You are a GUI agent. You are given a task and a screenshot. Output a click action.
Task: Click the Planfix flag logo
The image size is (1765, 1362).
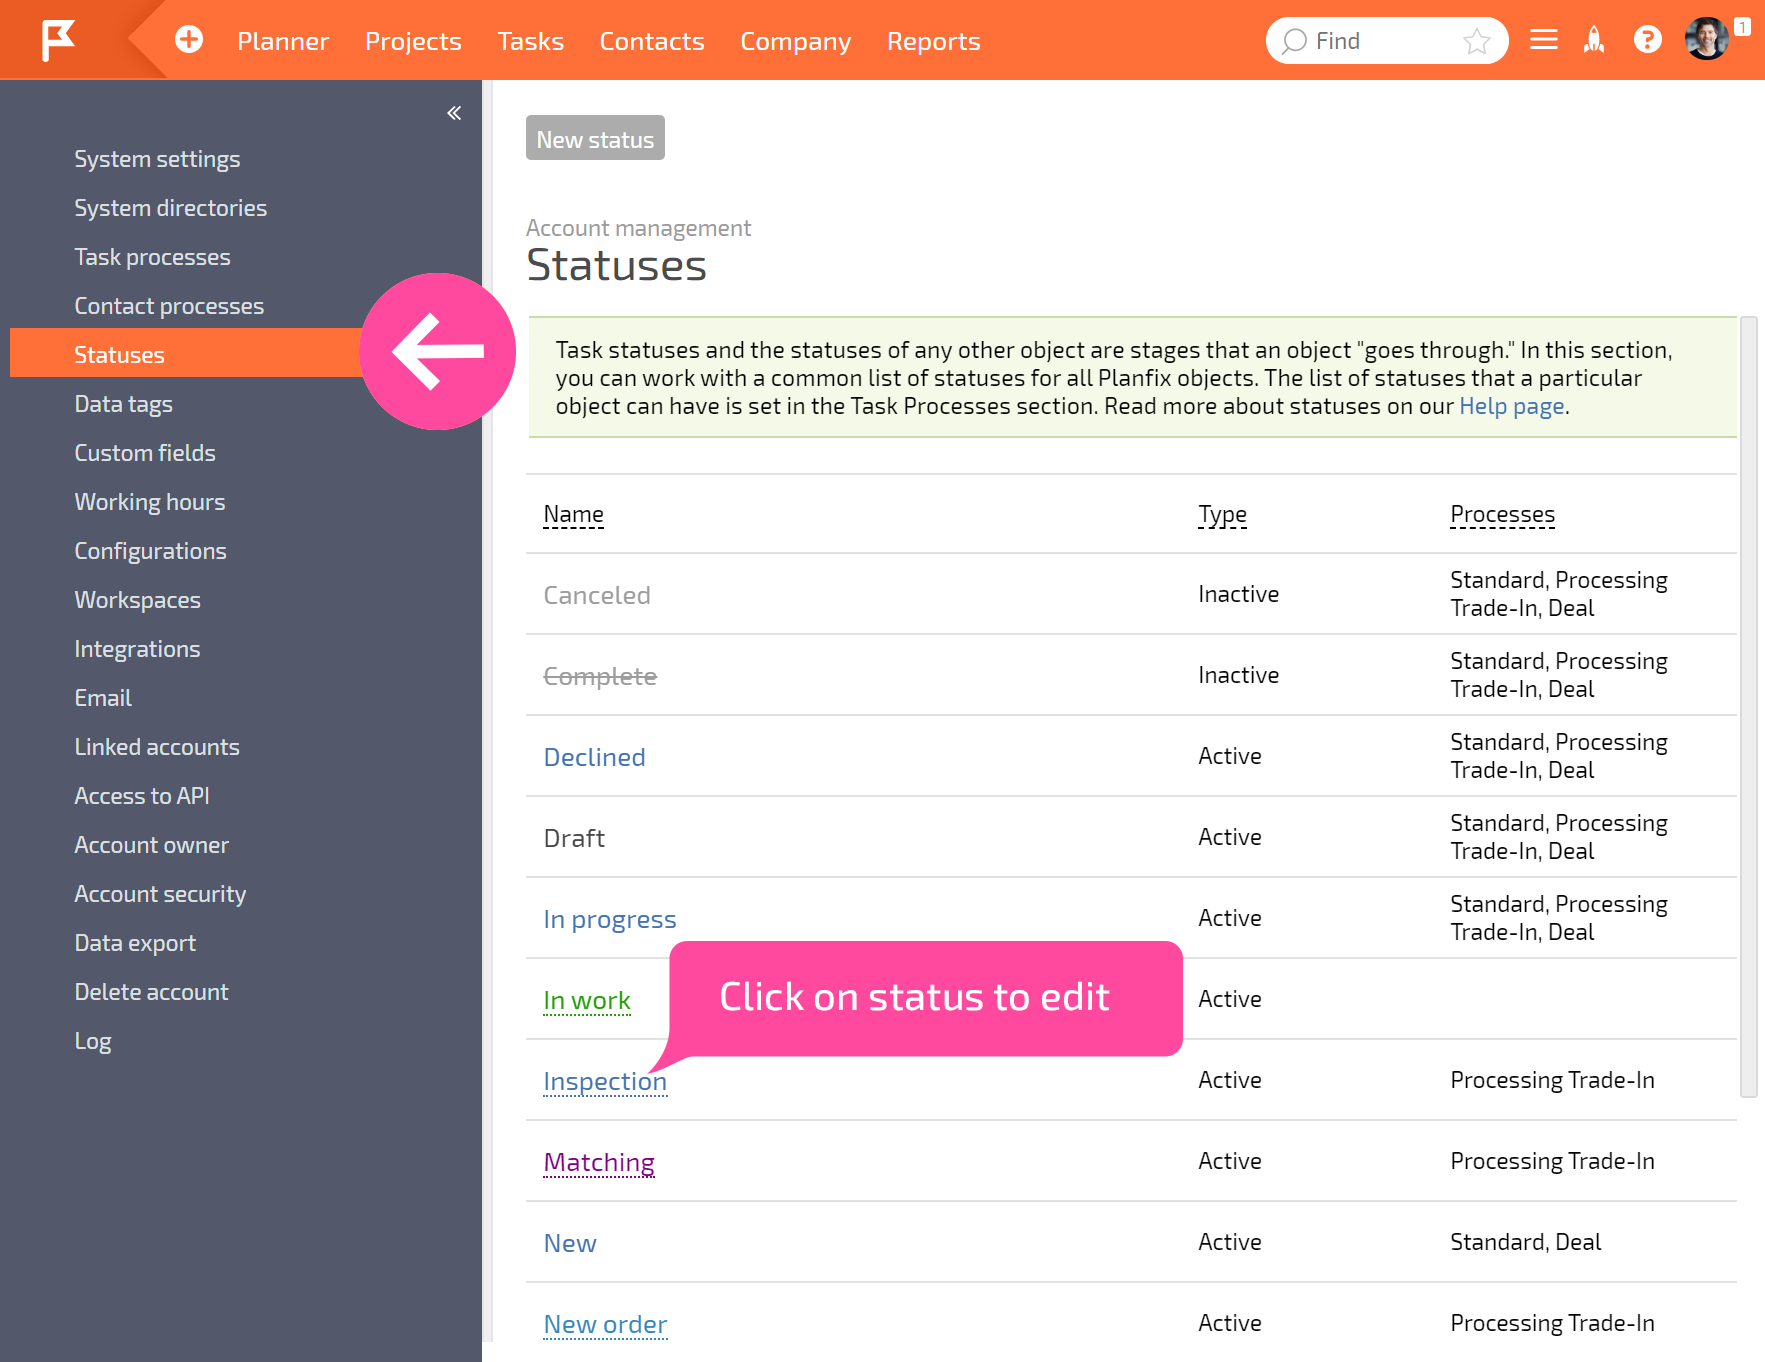point(58,40)
